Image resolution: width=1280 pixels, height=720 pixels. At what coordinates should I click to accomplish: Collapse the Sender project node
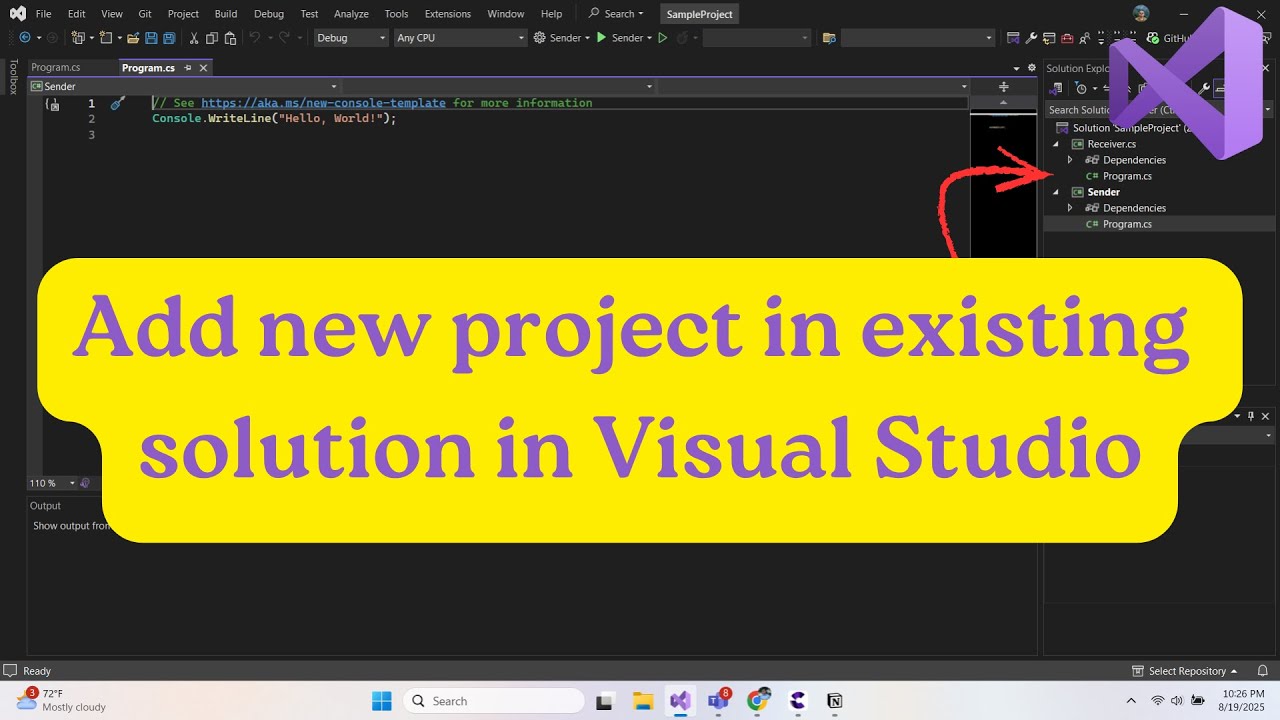tap(1056, 192)
